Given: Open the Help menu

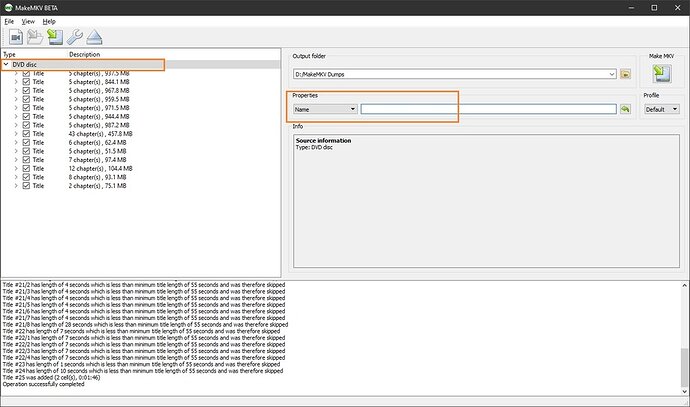Looking at the screenshot, I should coord(49,21).
